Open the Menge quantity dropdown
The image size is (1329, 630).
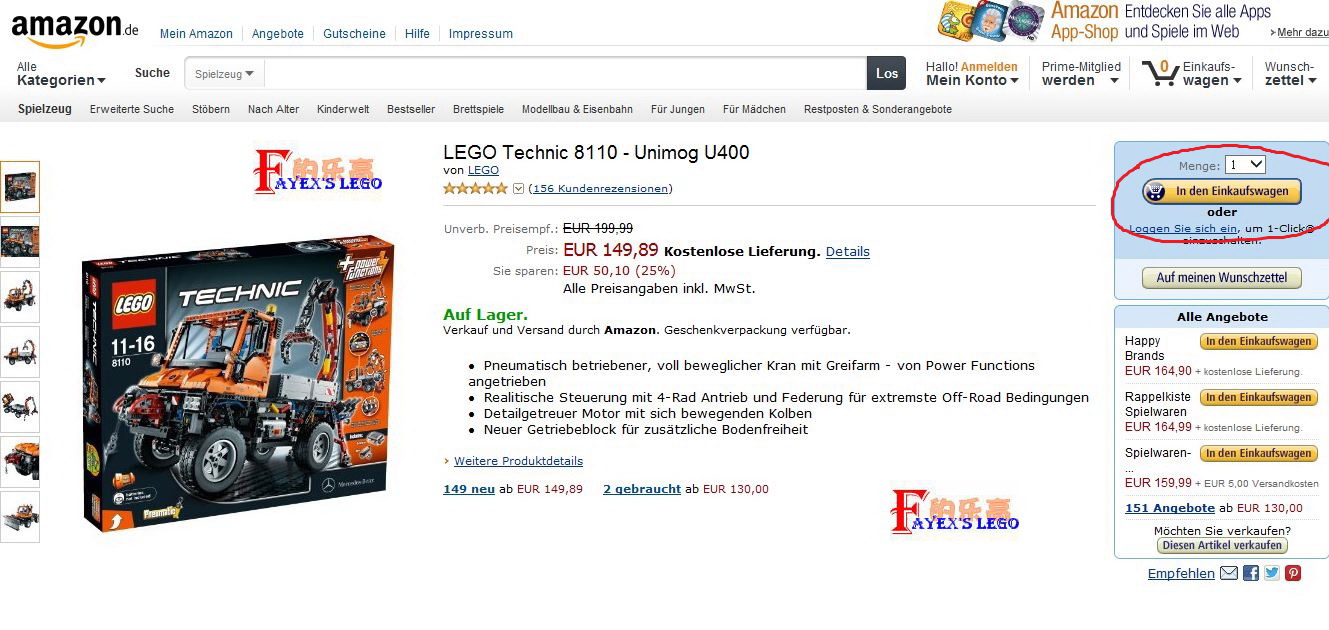click(1245, 165)
